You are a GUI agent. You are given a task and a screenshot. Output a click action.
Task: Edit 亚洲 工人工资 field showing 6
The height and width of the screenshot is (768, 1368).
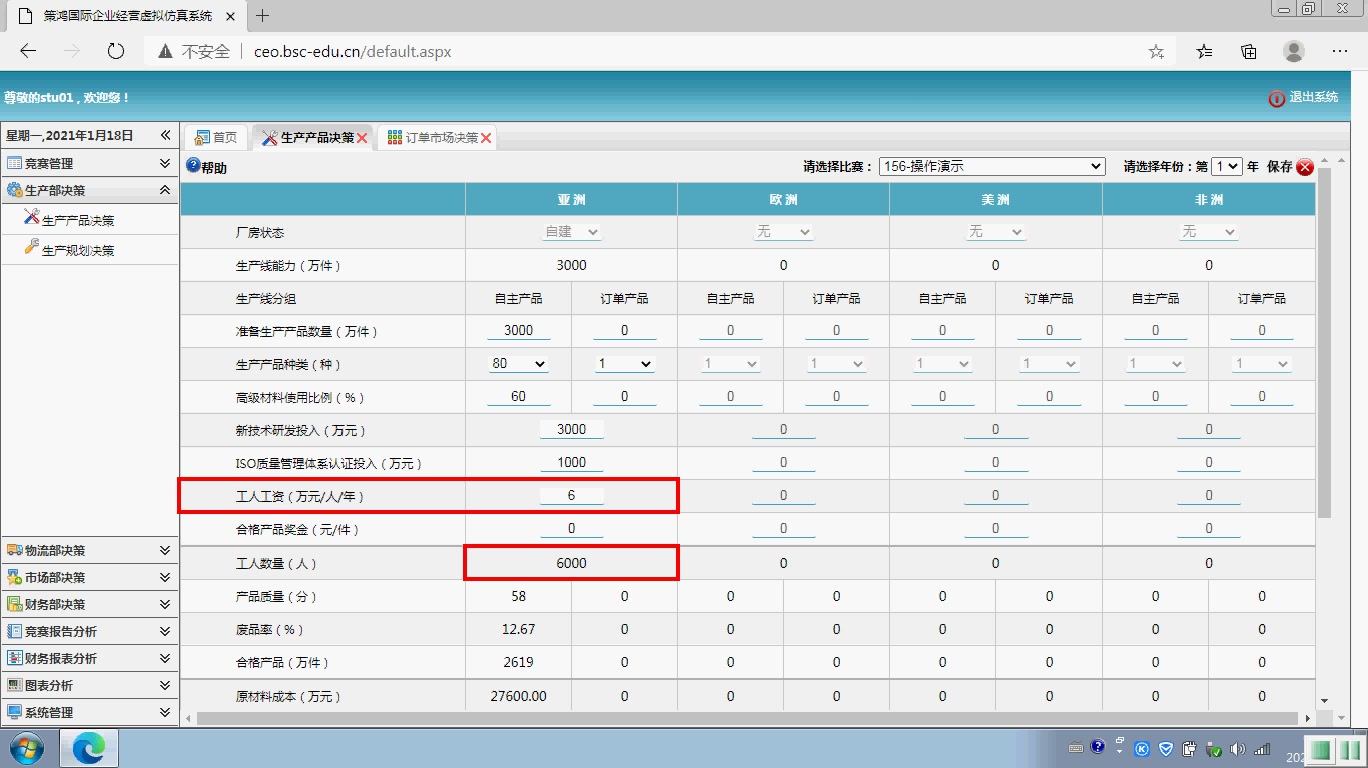click(x=571, y=495)
